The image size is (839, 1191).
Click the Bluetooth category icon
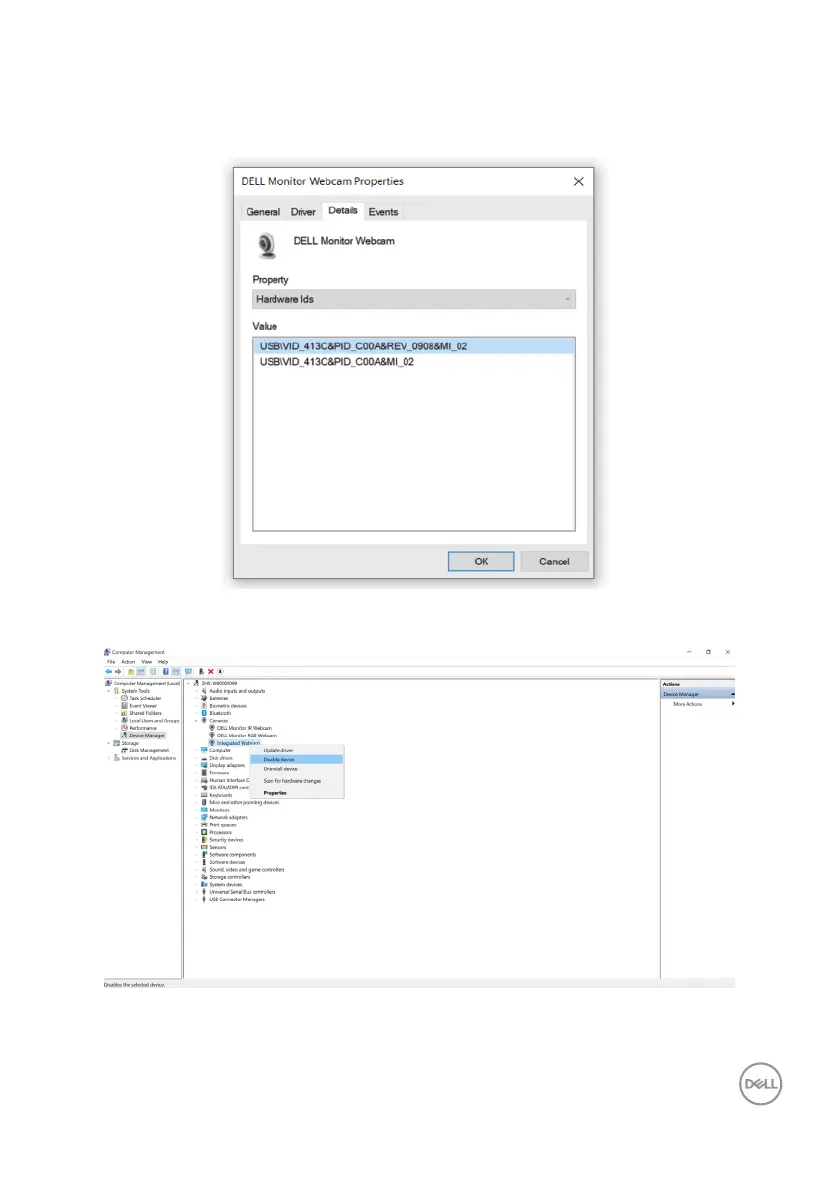click(204, 713)
